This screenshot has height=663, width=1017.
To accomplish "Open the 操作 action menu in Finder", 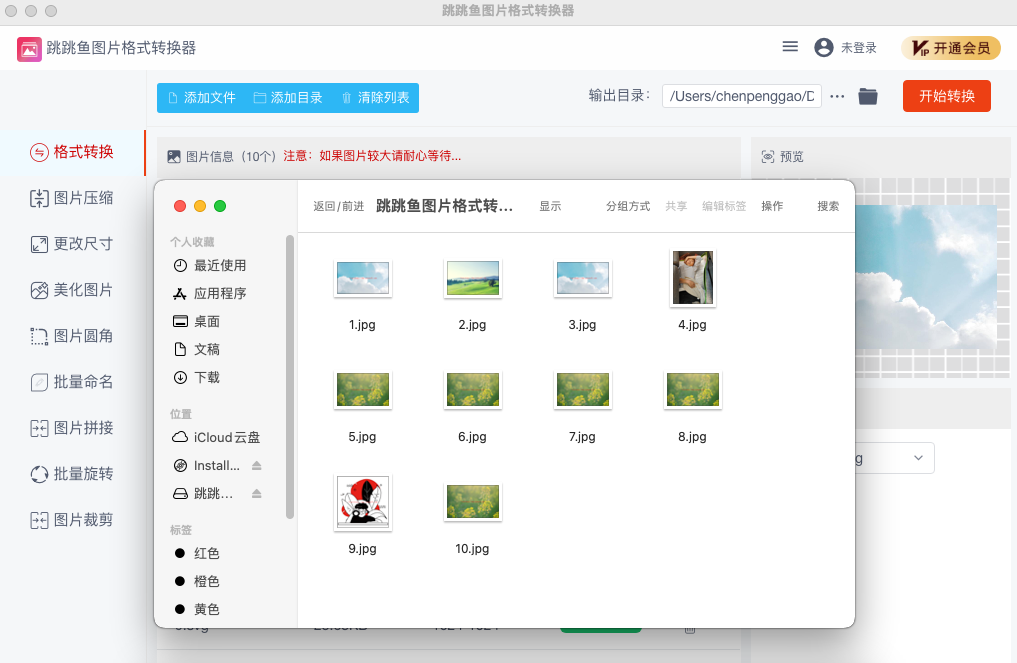I will [x=772, y=206].
